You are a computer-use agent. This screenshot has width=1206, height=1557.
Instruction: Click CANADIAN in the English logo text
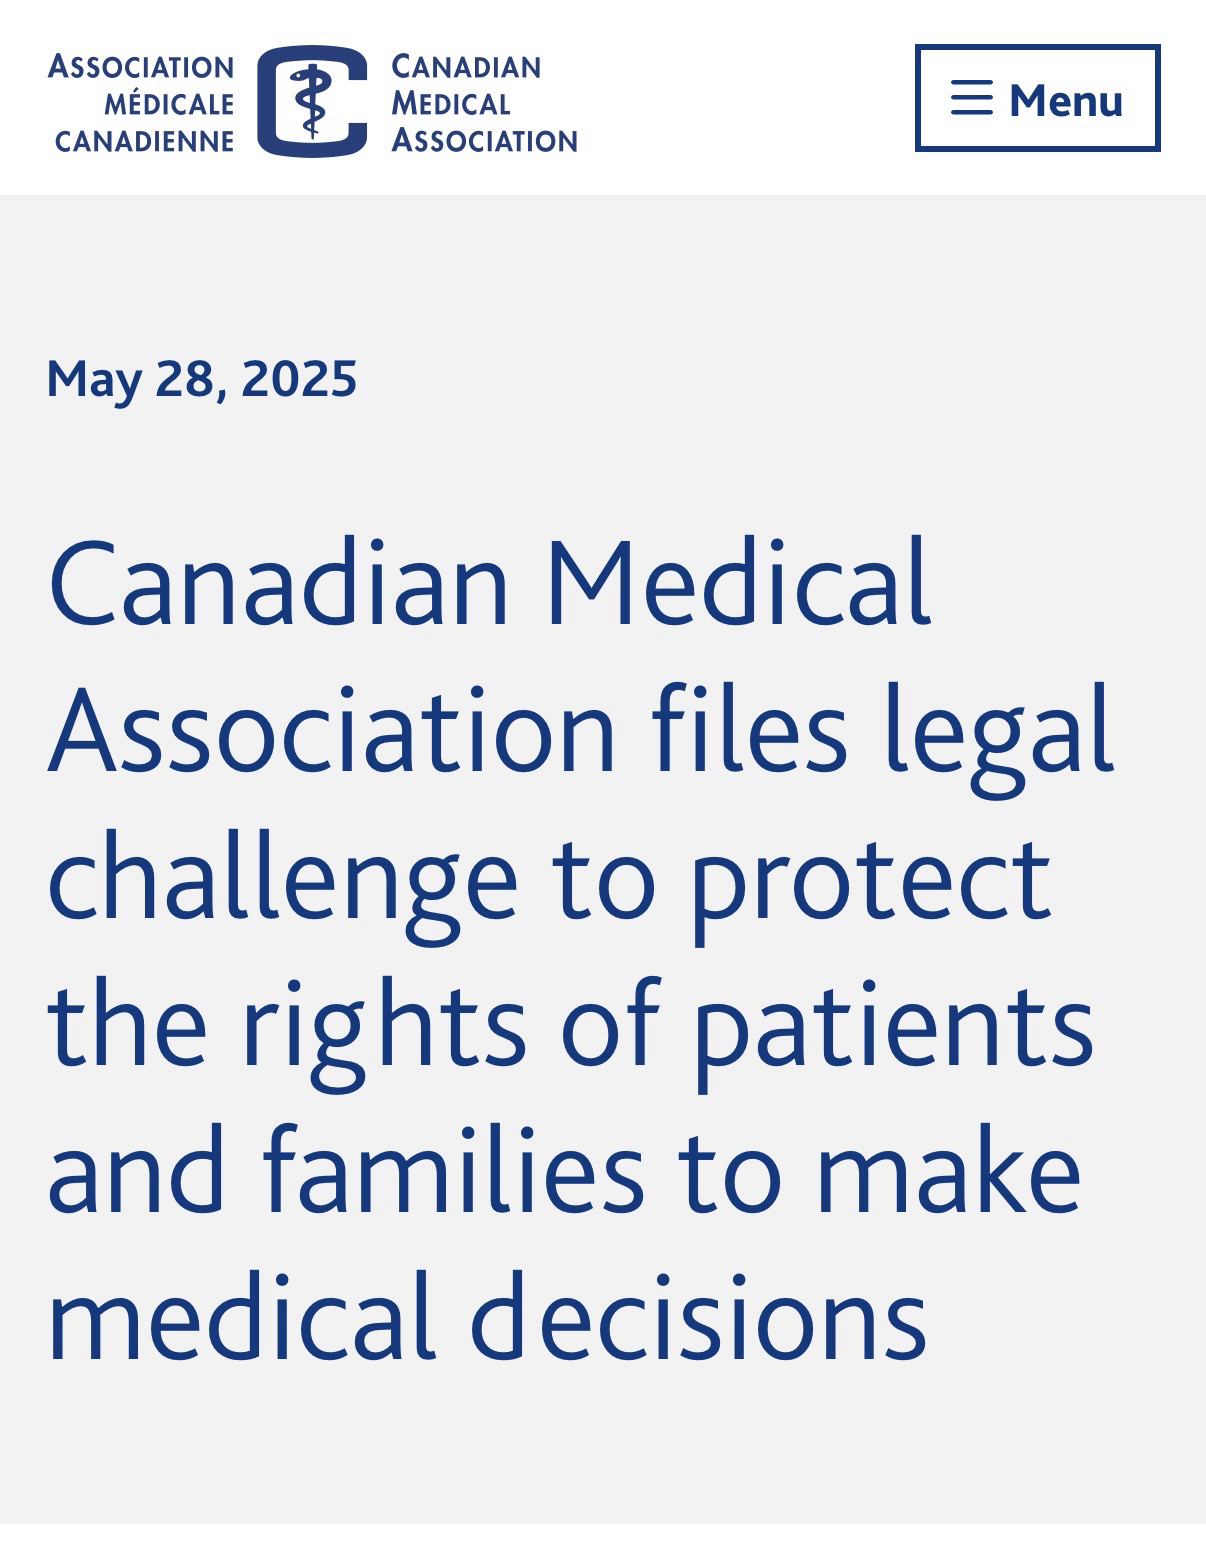tap(466, 67)
